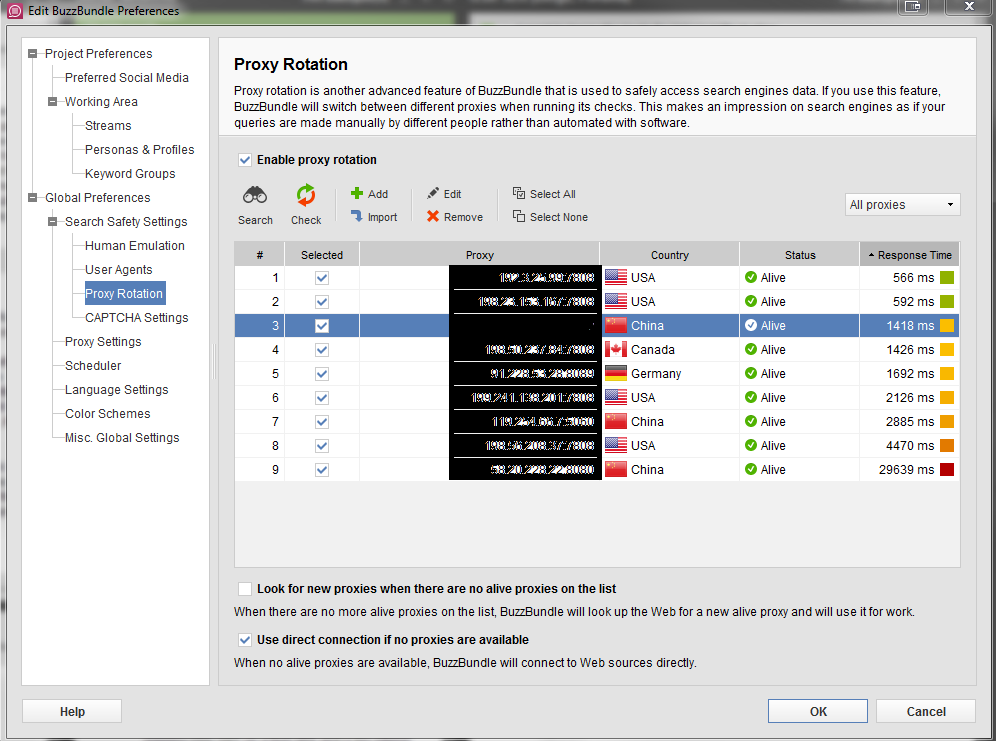Click the China flag in row 9

click(x=616, y=469)
